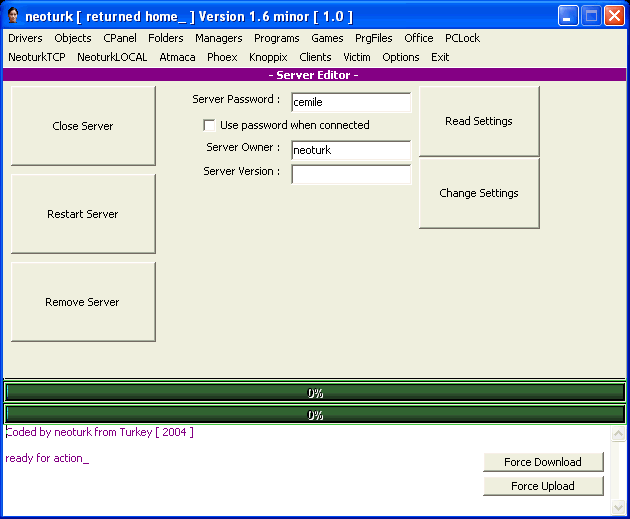Select the empty Server Version field
The height and width of the screenshot is (519, 630).
click(350, 174)
